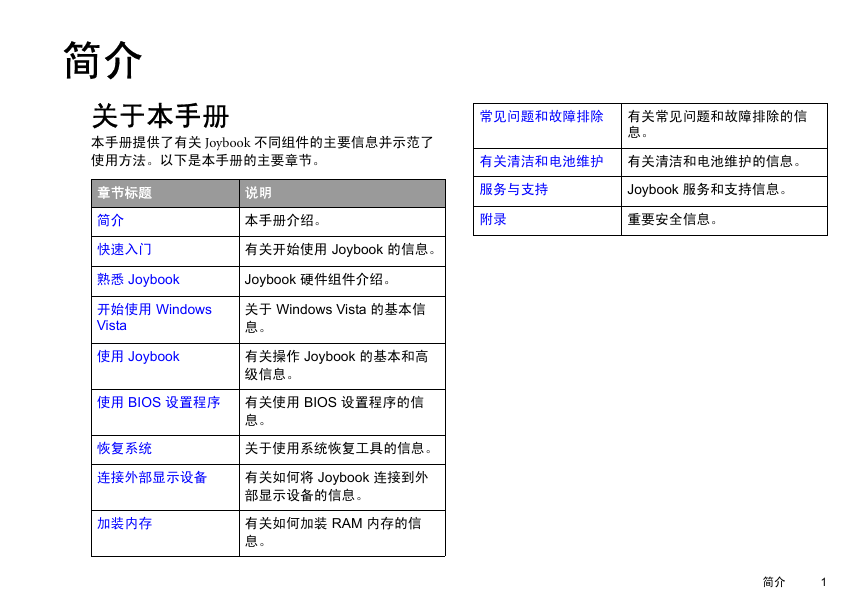
Task: Click the 关于本手册 section heading
Action: [x=160, y=116]
